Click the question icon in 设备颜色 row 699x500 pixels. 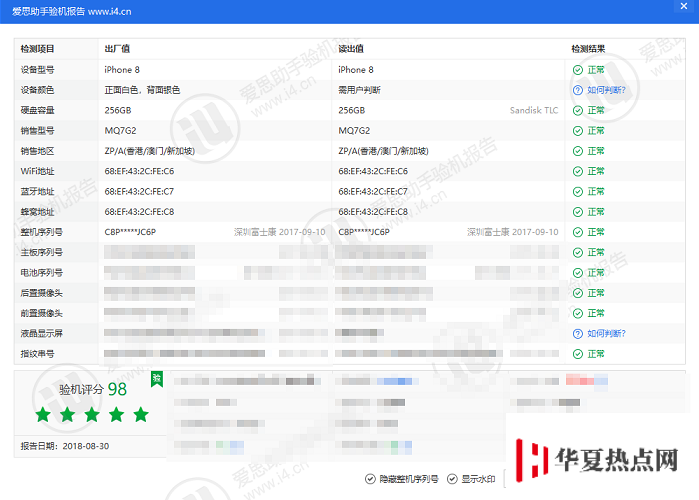pos(578,90)
